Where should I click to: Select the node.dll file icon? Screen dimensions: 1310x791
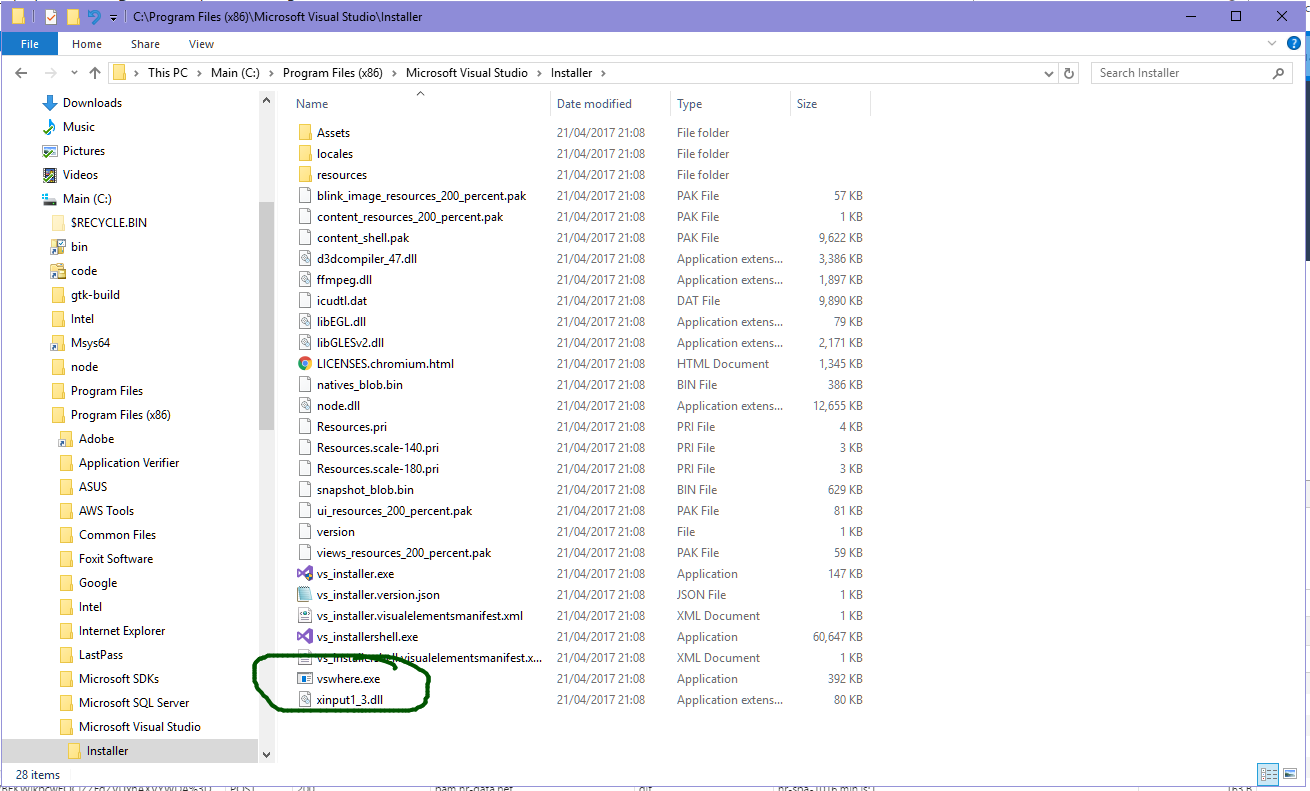pos(305,406)
